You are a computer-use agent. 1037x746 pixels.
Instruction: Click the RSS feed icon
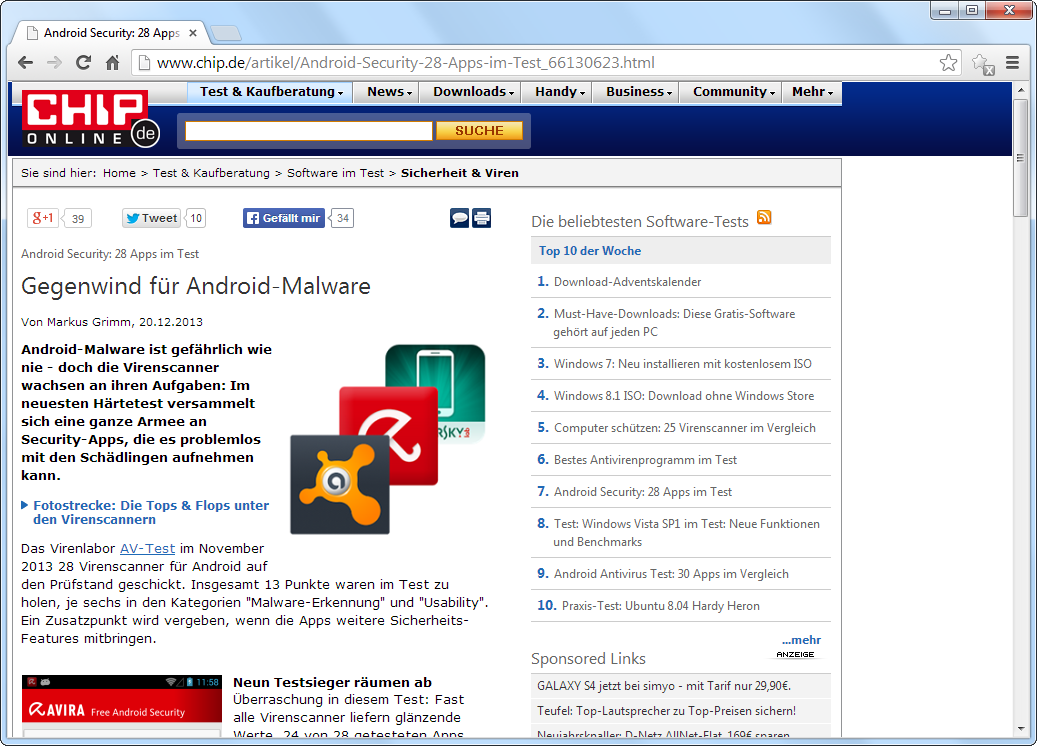pos(764,218)
